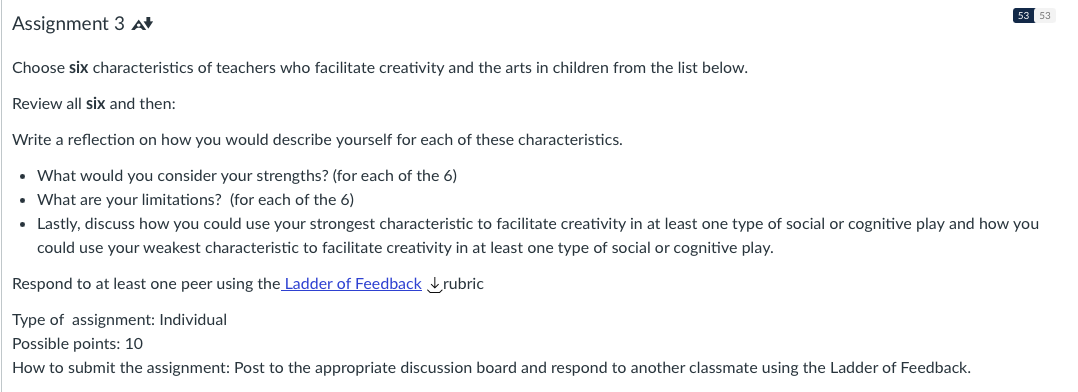Screen dimensions: 1078x392
Task: Click the Write a reflection paragraph
Action: click(317, 140)
